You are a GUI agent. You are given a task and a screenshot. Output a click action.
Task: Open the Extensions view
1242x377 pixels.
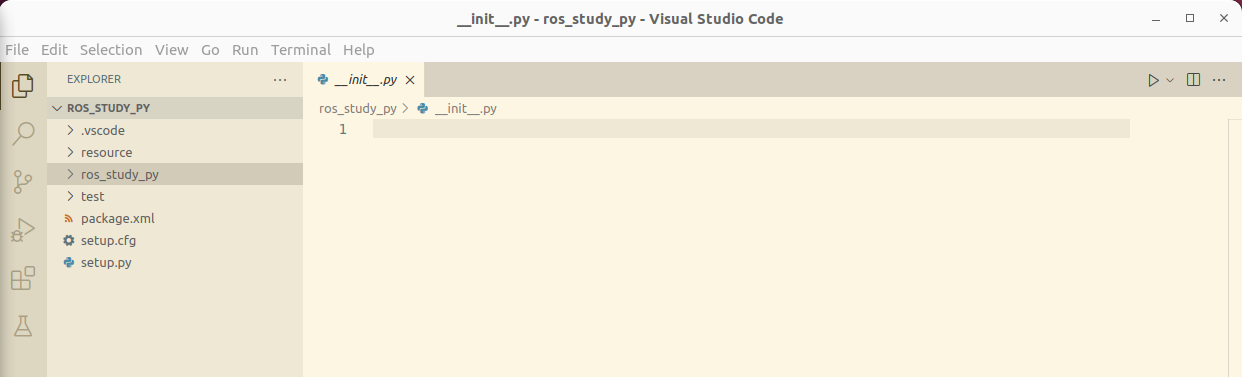23,279
